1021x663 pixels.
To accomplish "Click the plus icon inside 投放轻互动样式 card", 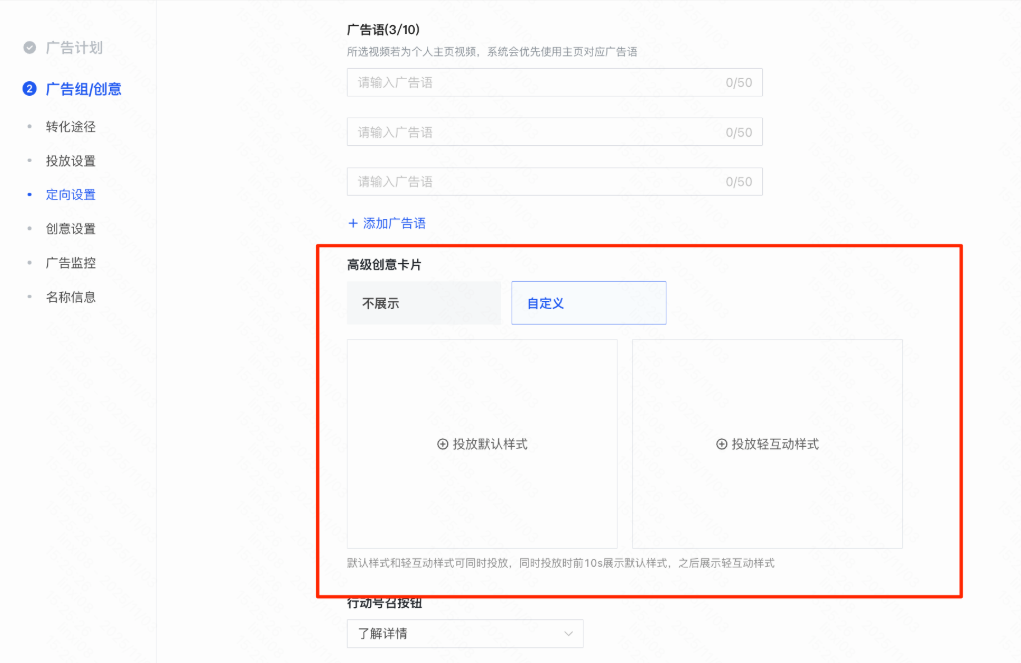I will [720, 443].
